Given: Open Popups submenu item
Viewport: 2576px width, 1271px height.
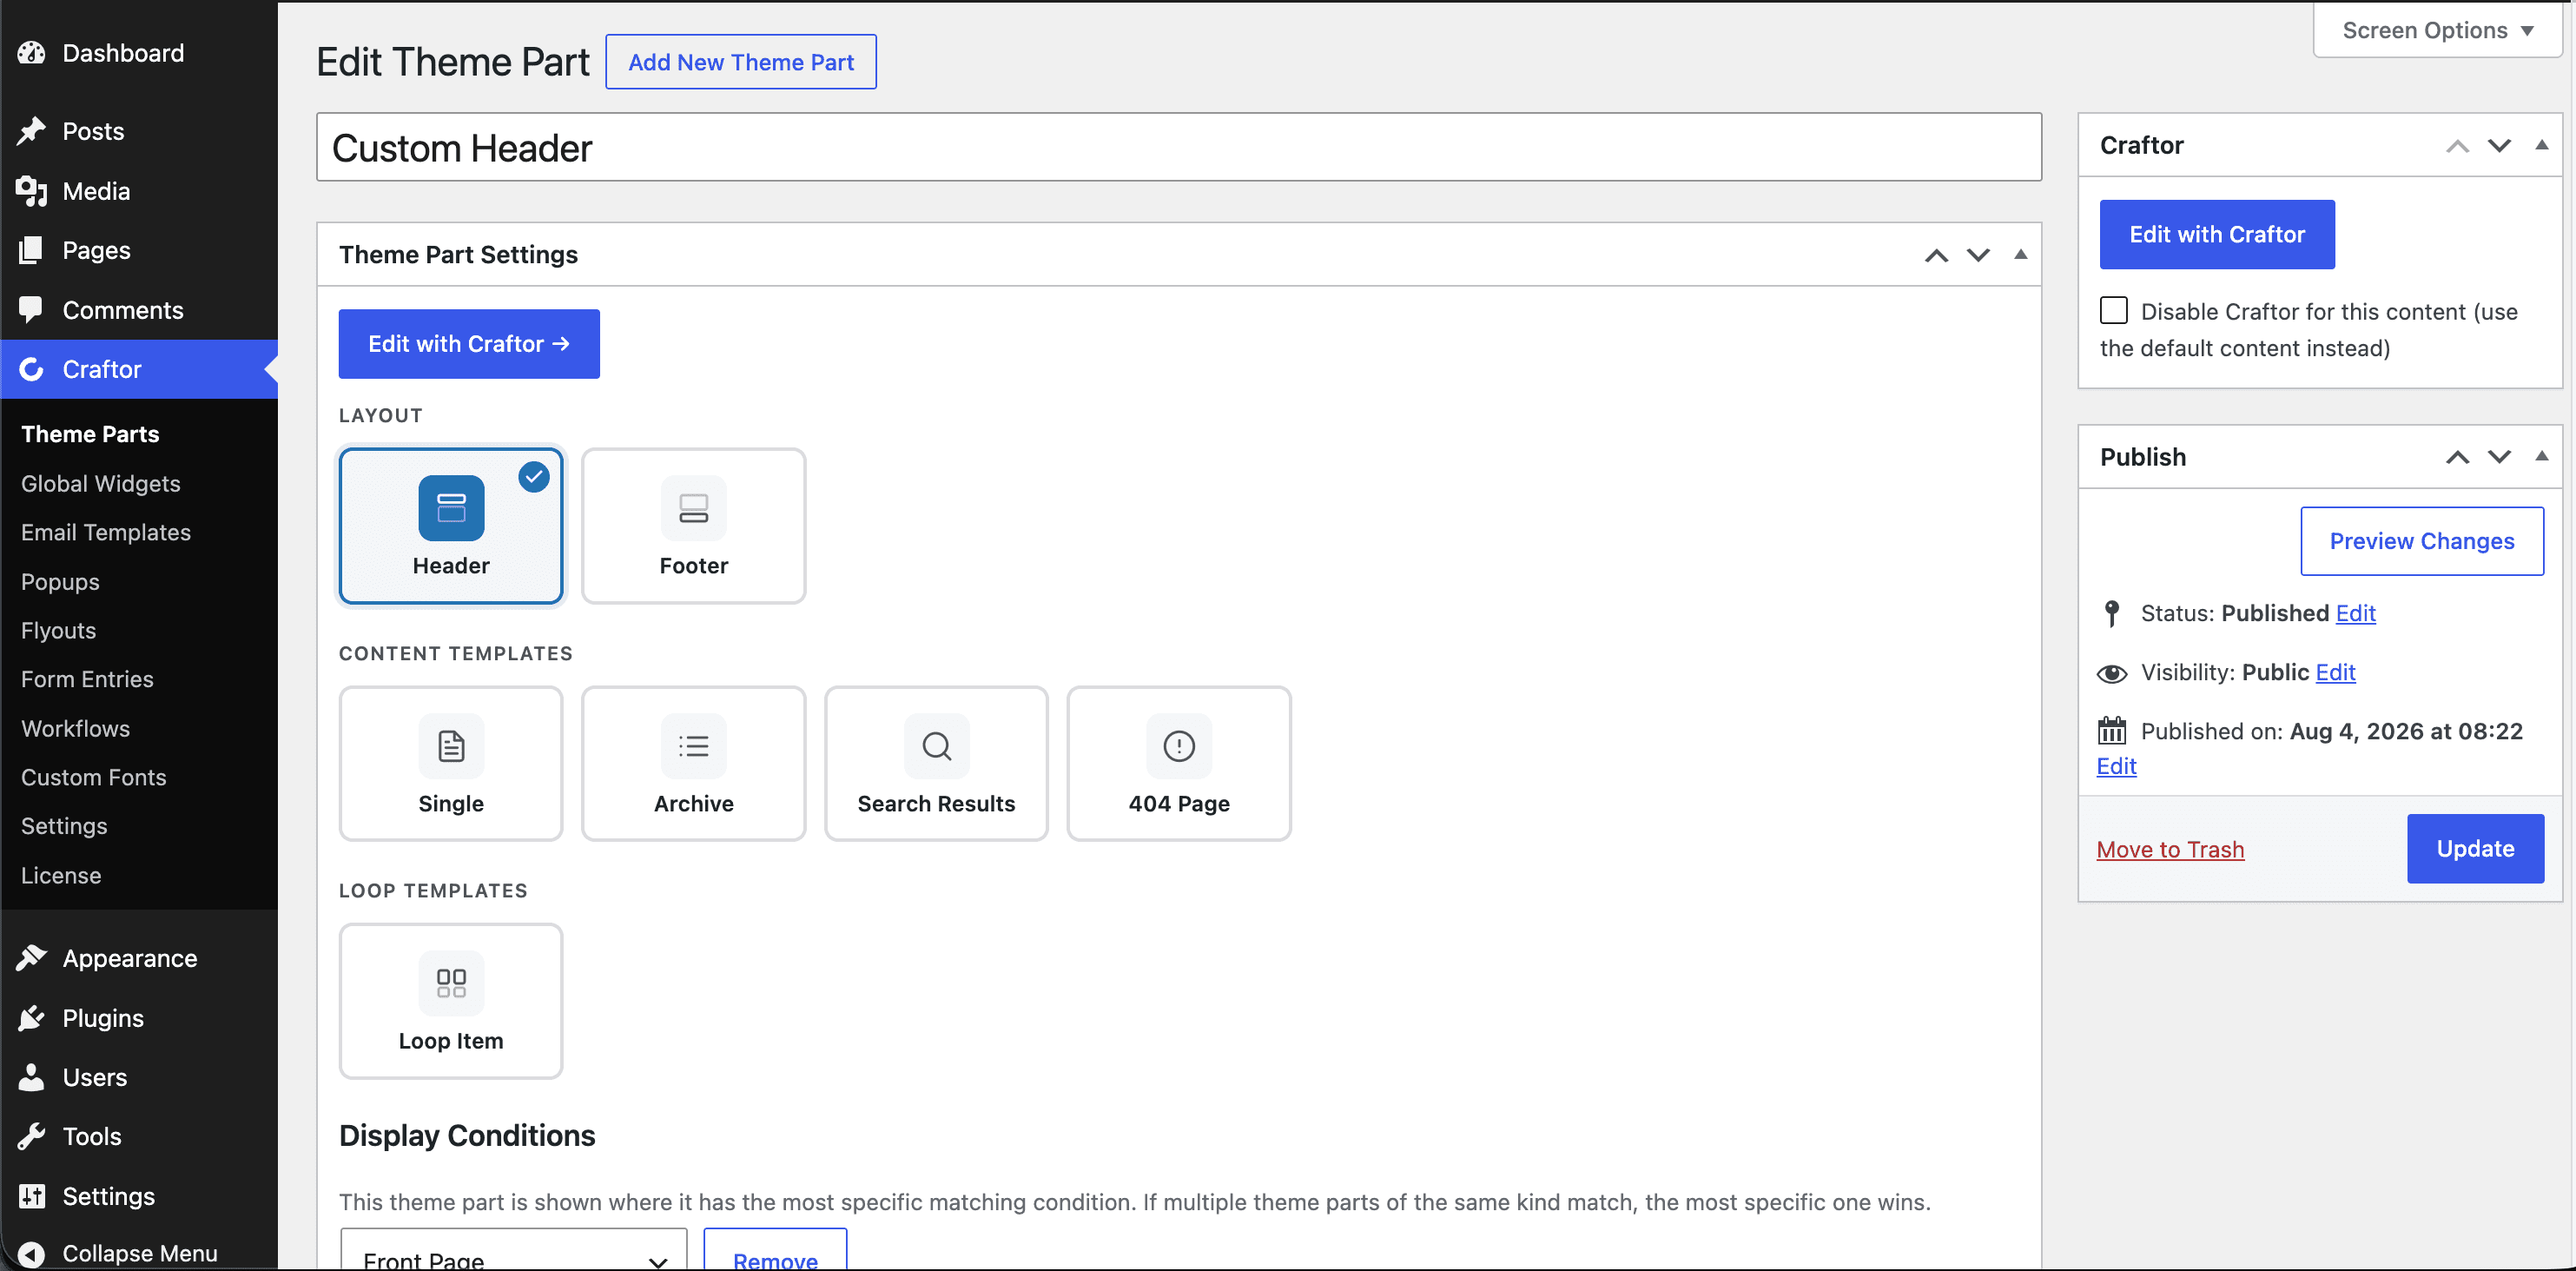Looking at the screenshot, I should pyautogui.click(x=60, y=582).
